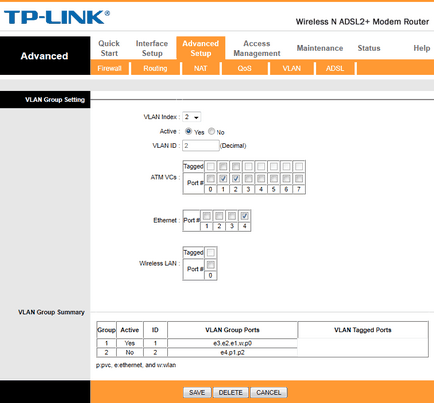Toggle ATM VCs Tagged checkbox for port 5

point(274,166)
